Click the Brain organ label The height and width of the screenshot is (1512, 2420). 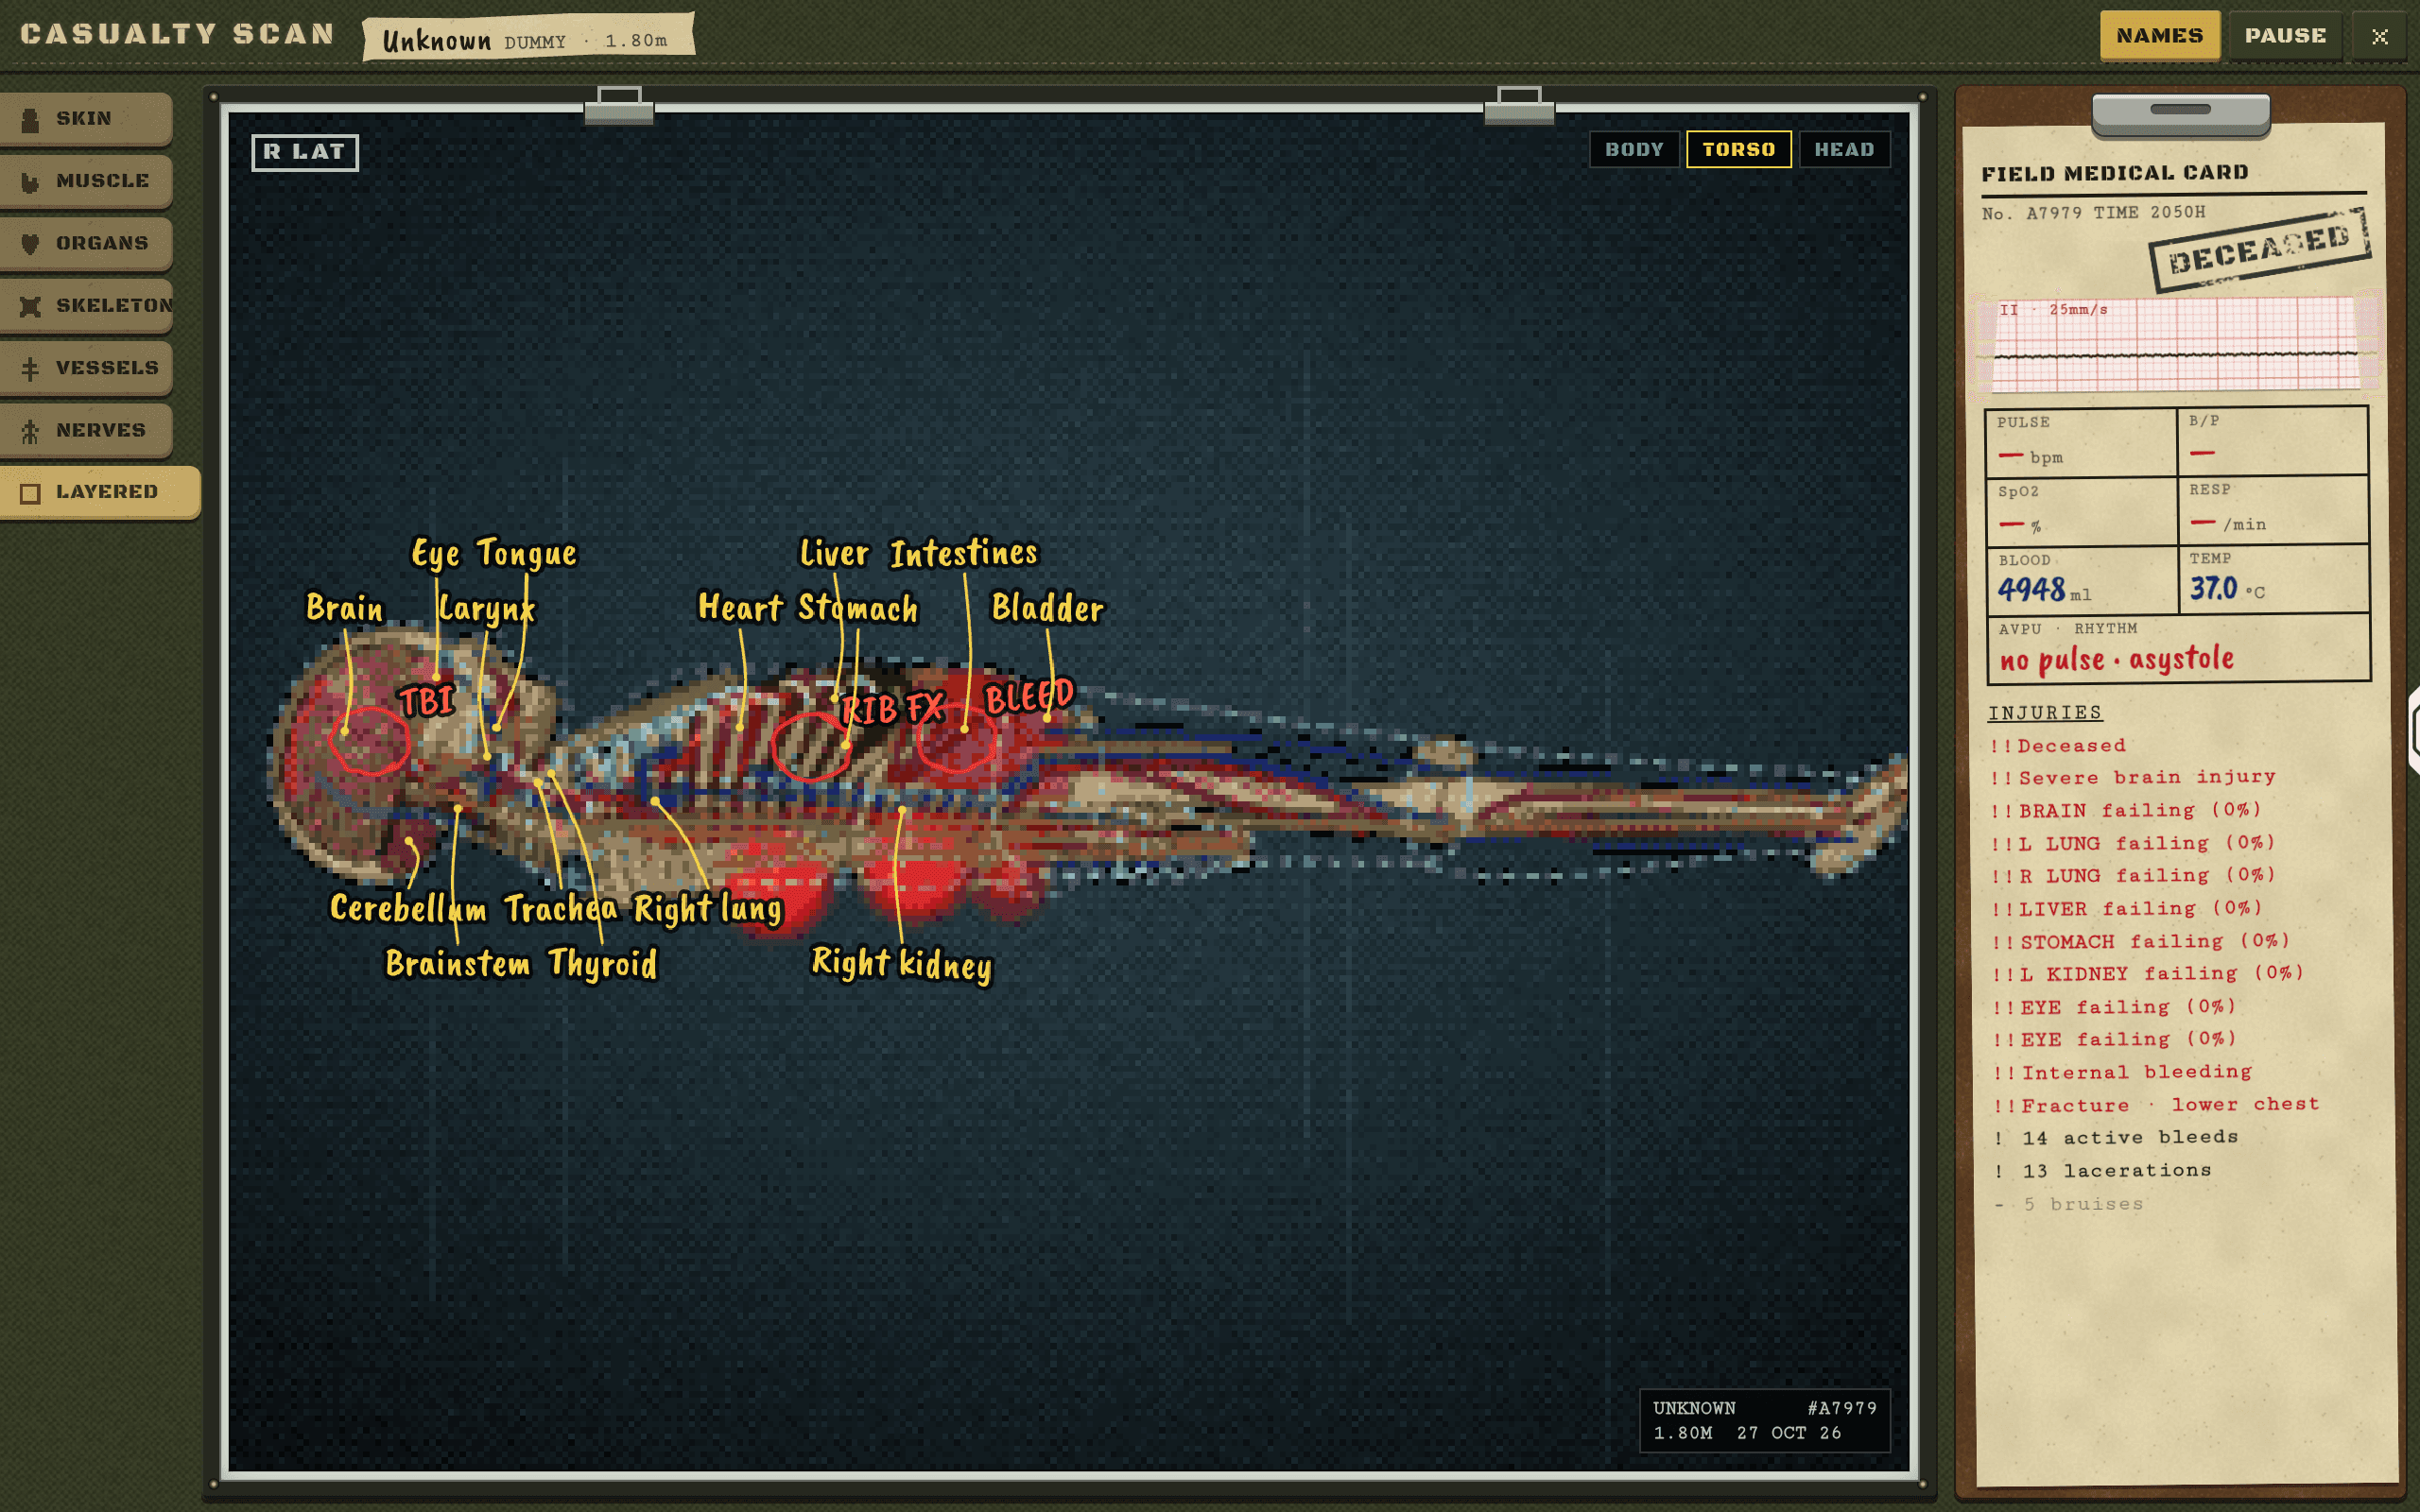(x=344, y=608)
